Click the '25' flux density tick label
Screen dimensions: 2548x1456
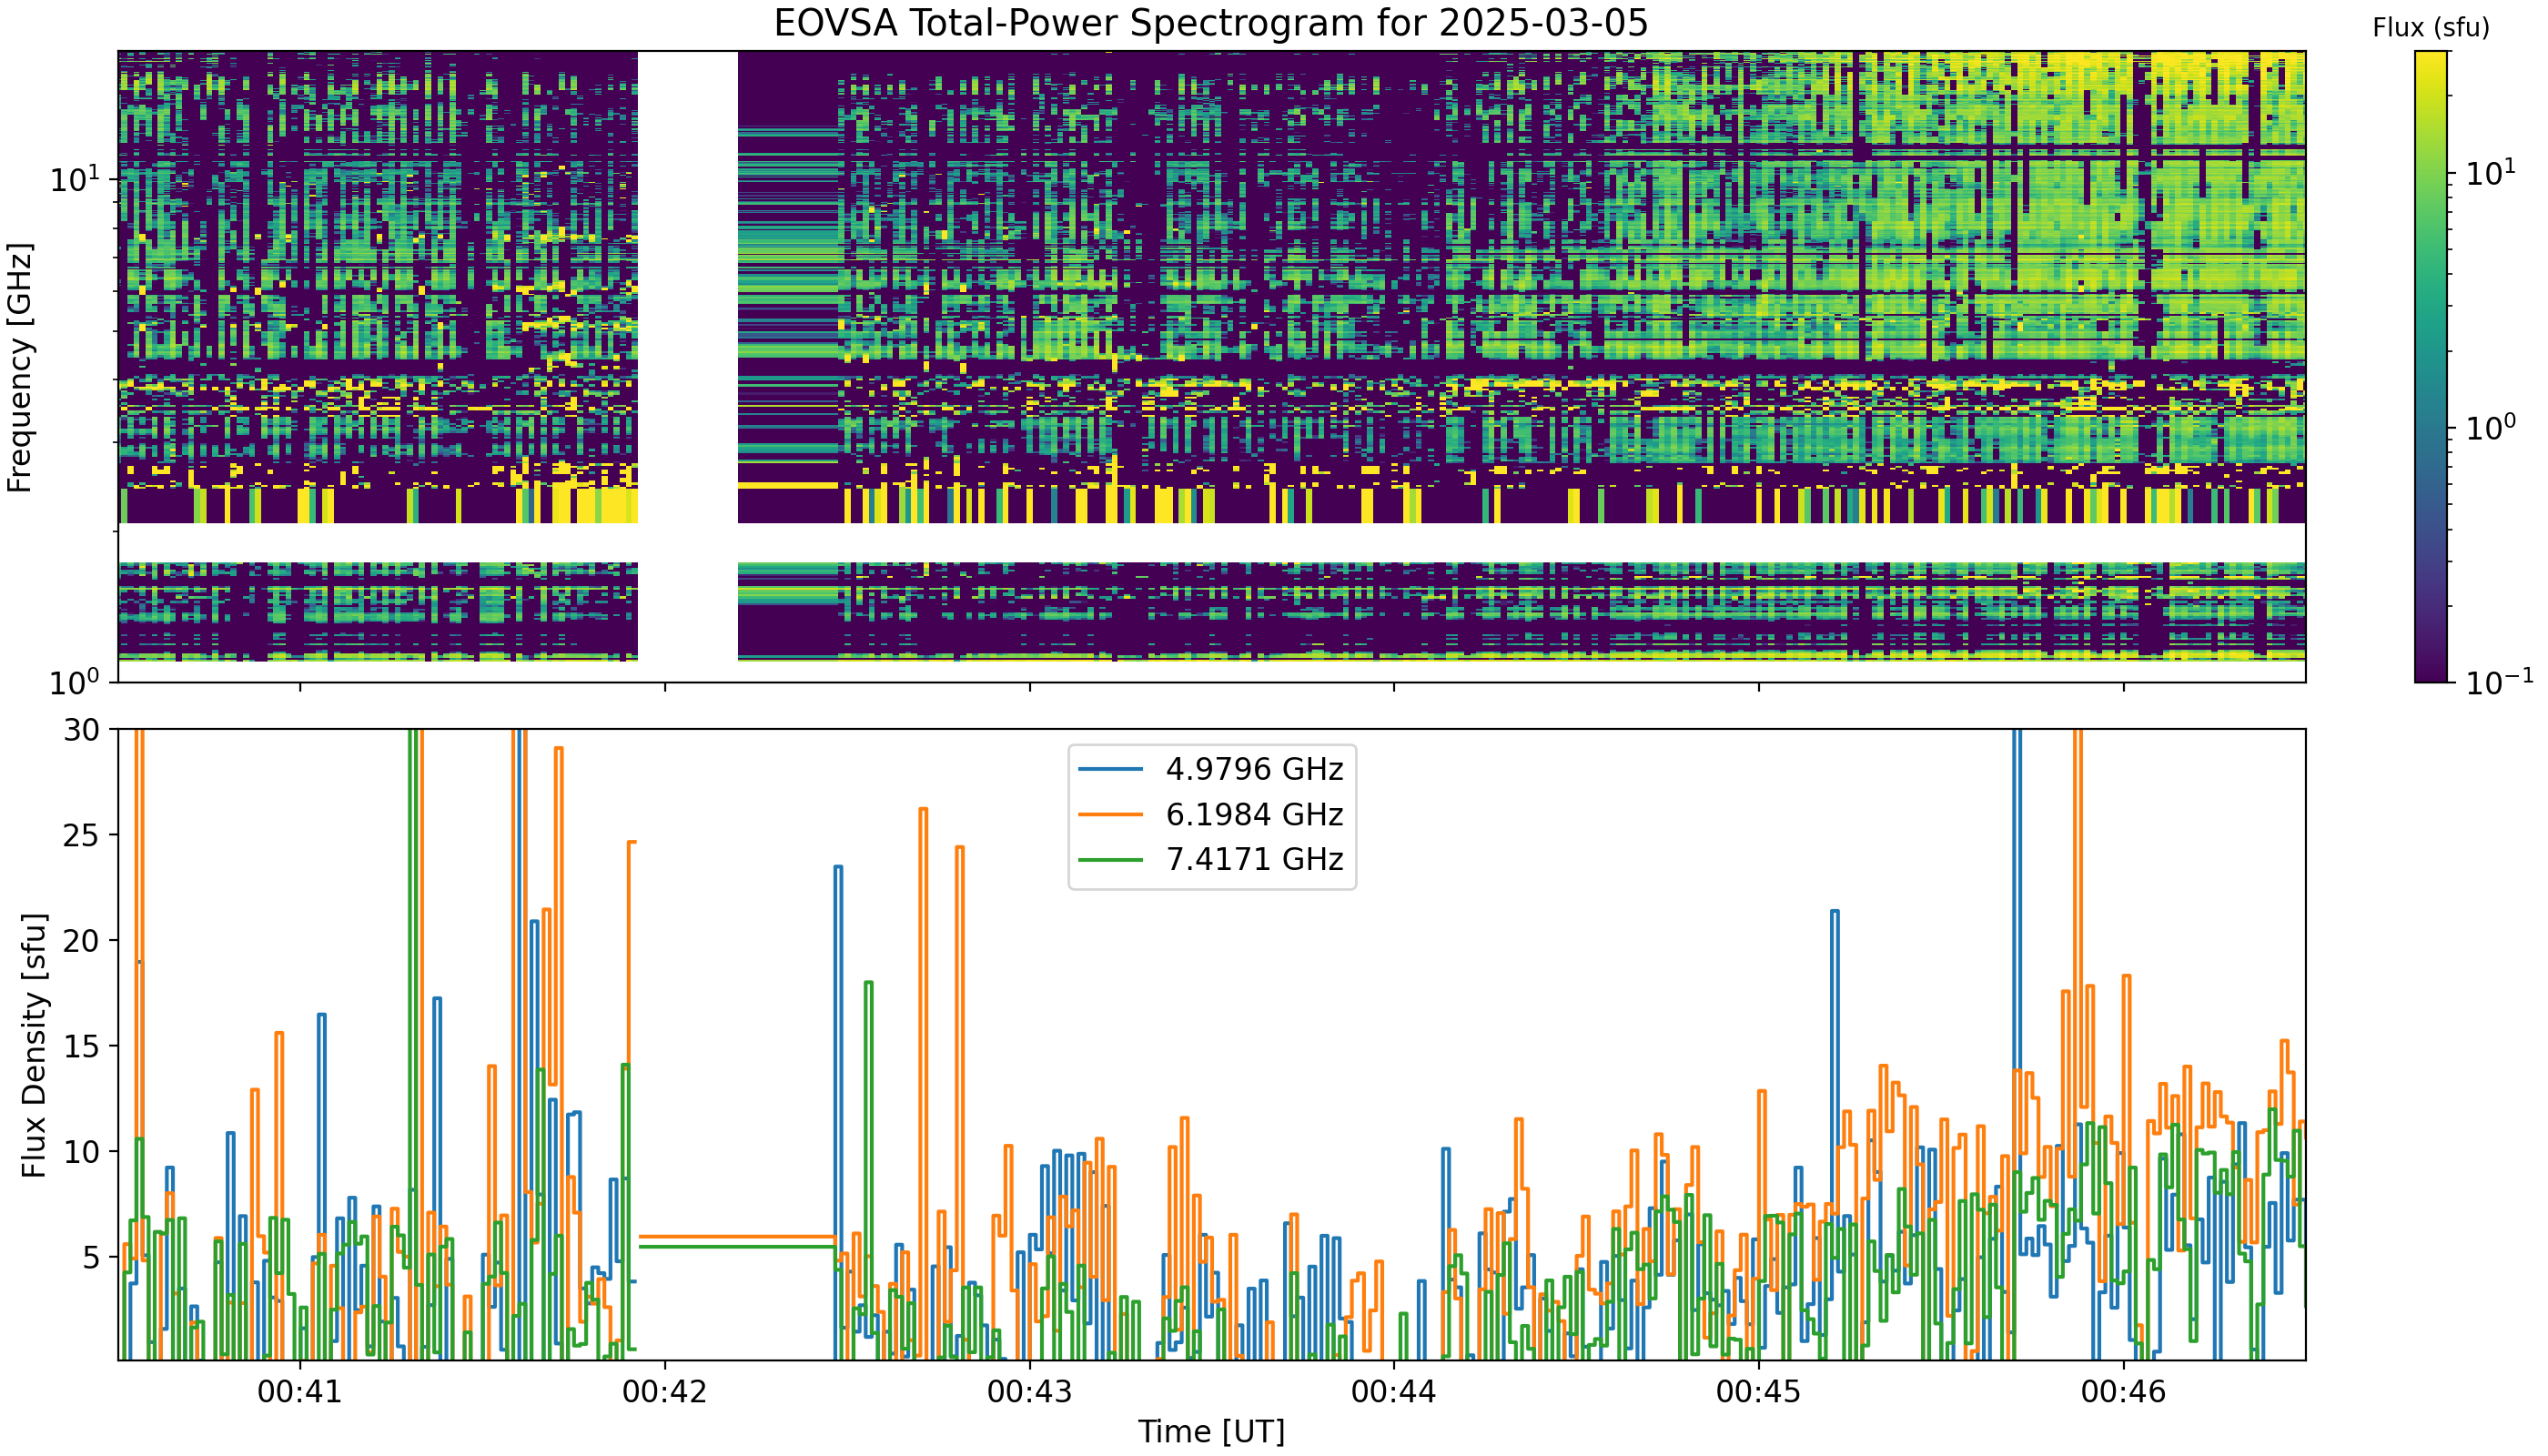click(82, 835)
